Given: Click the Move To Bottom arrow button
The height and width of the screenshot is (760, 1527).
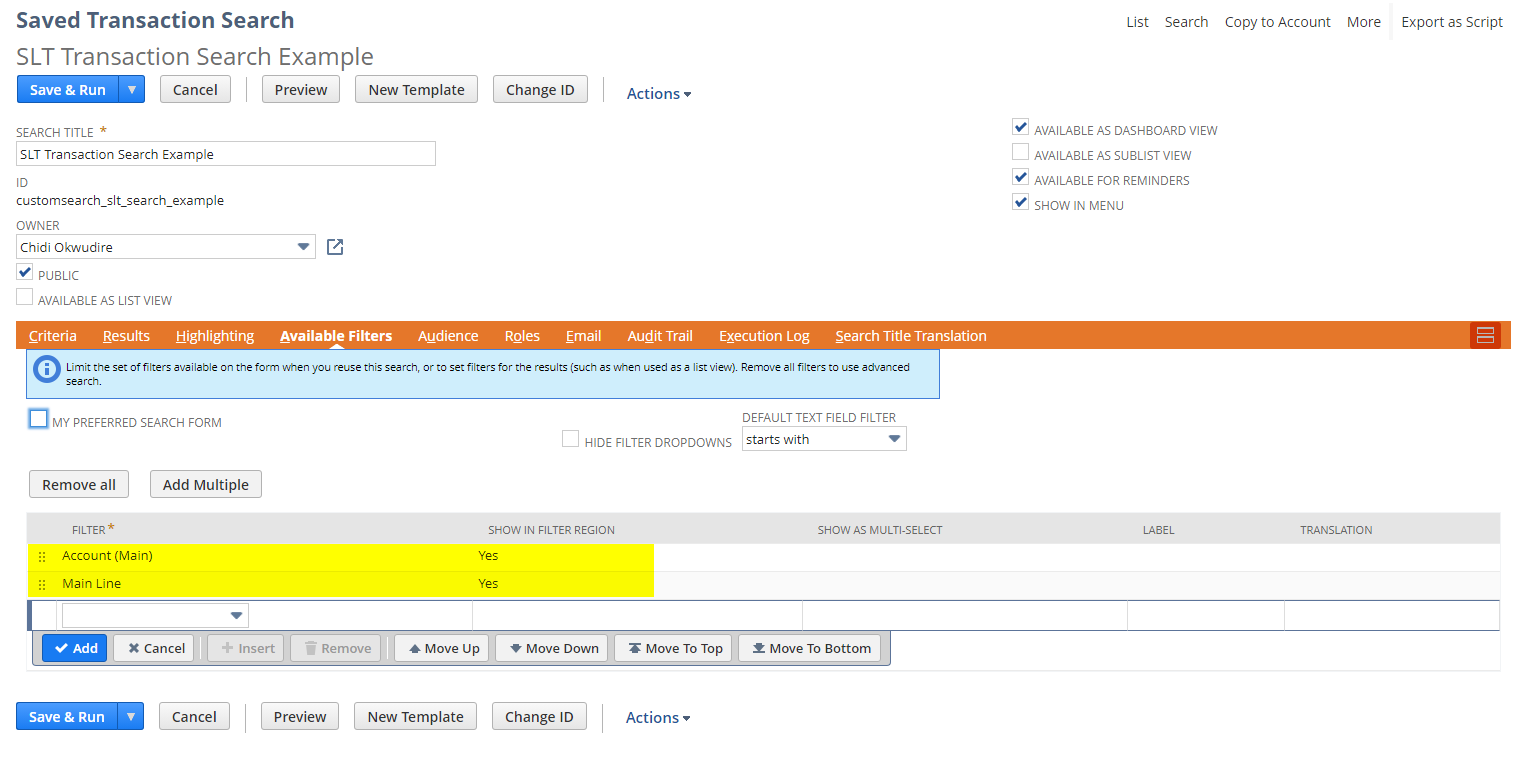Looking at the screenshot, I should point(809,647).
